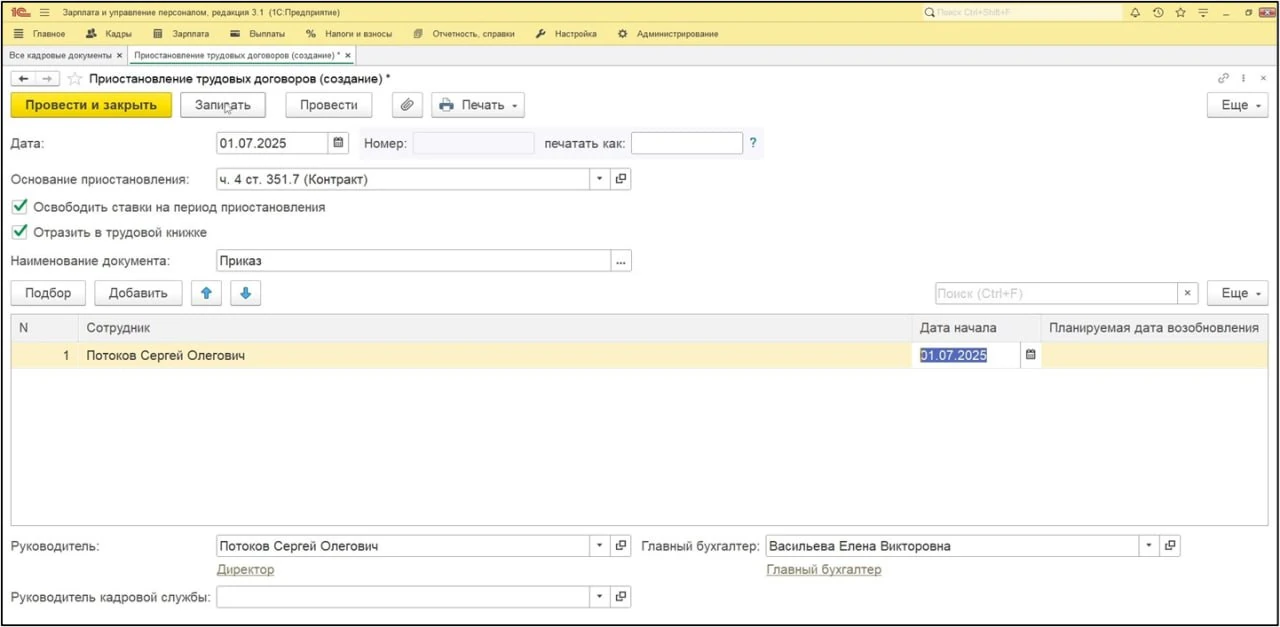This screenshot has width=1280, height=627.
Task: Go forward with the right arrow
Action: tap(47, 78)
